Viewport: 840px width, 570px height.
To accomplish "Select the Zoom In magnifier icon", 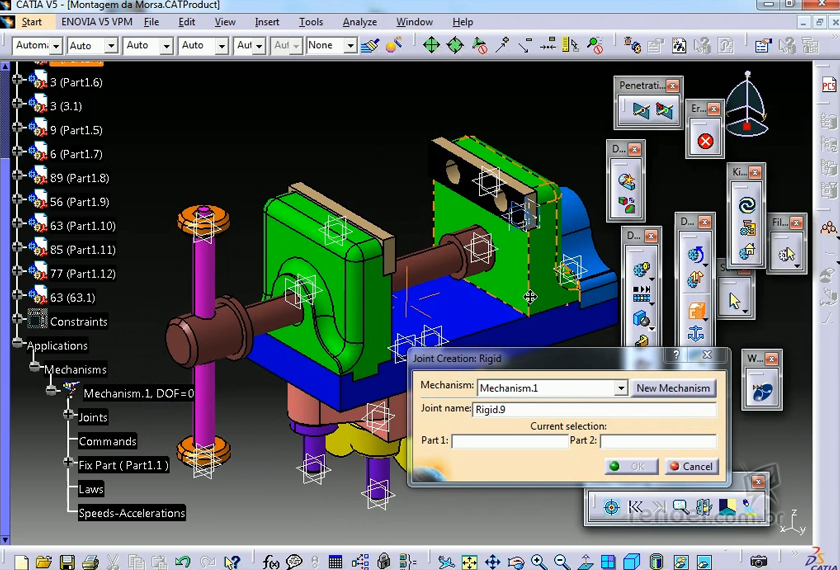I will pos(539,562).
